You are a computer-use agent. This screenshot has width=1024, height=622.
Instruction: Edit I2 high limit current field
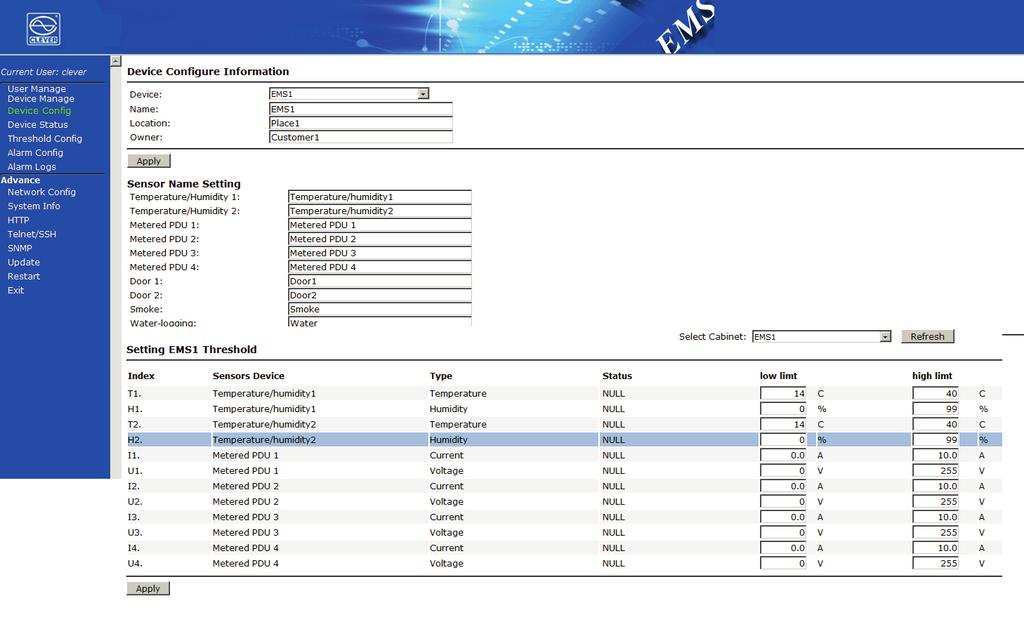coord(935,486)
